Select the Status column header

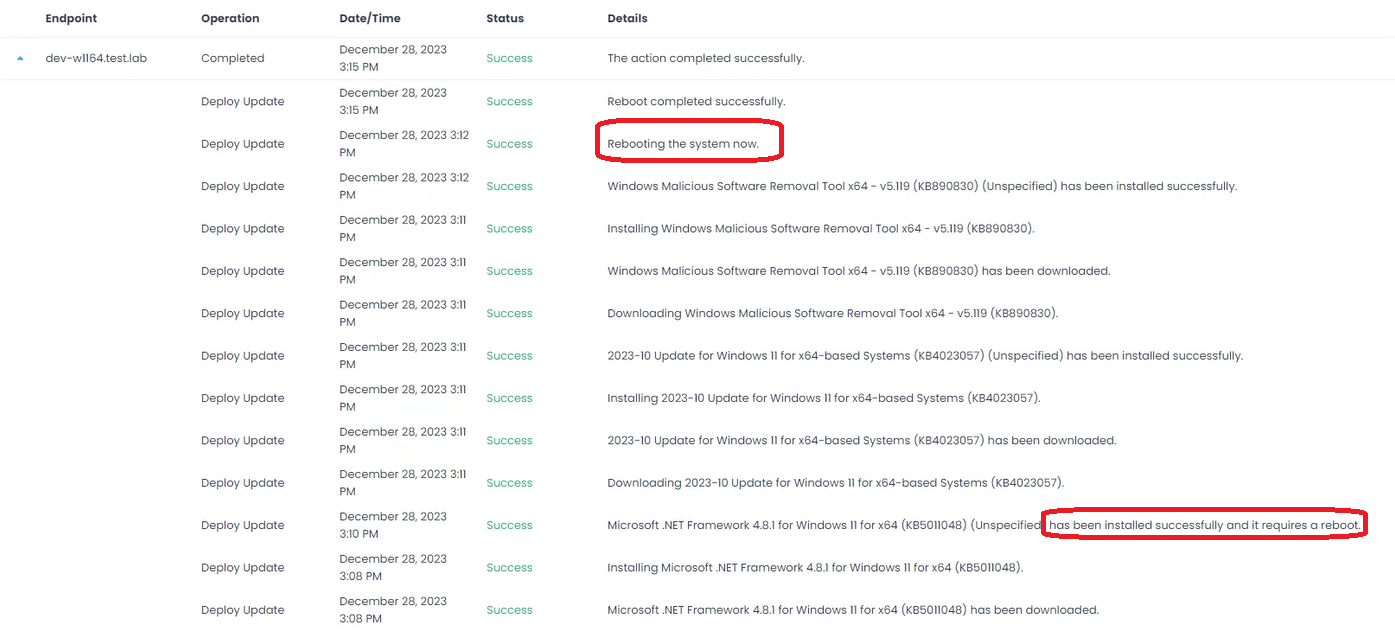tap(505, 18)
